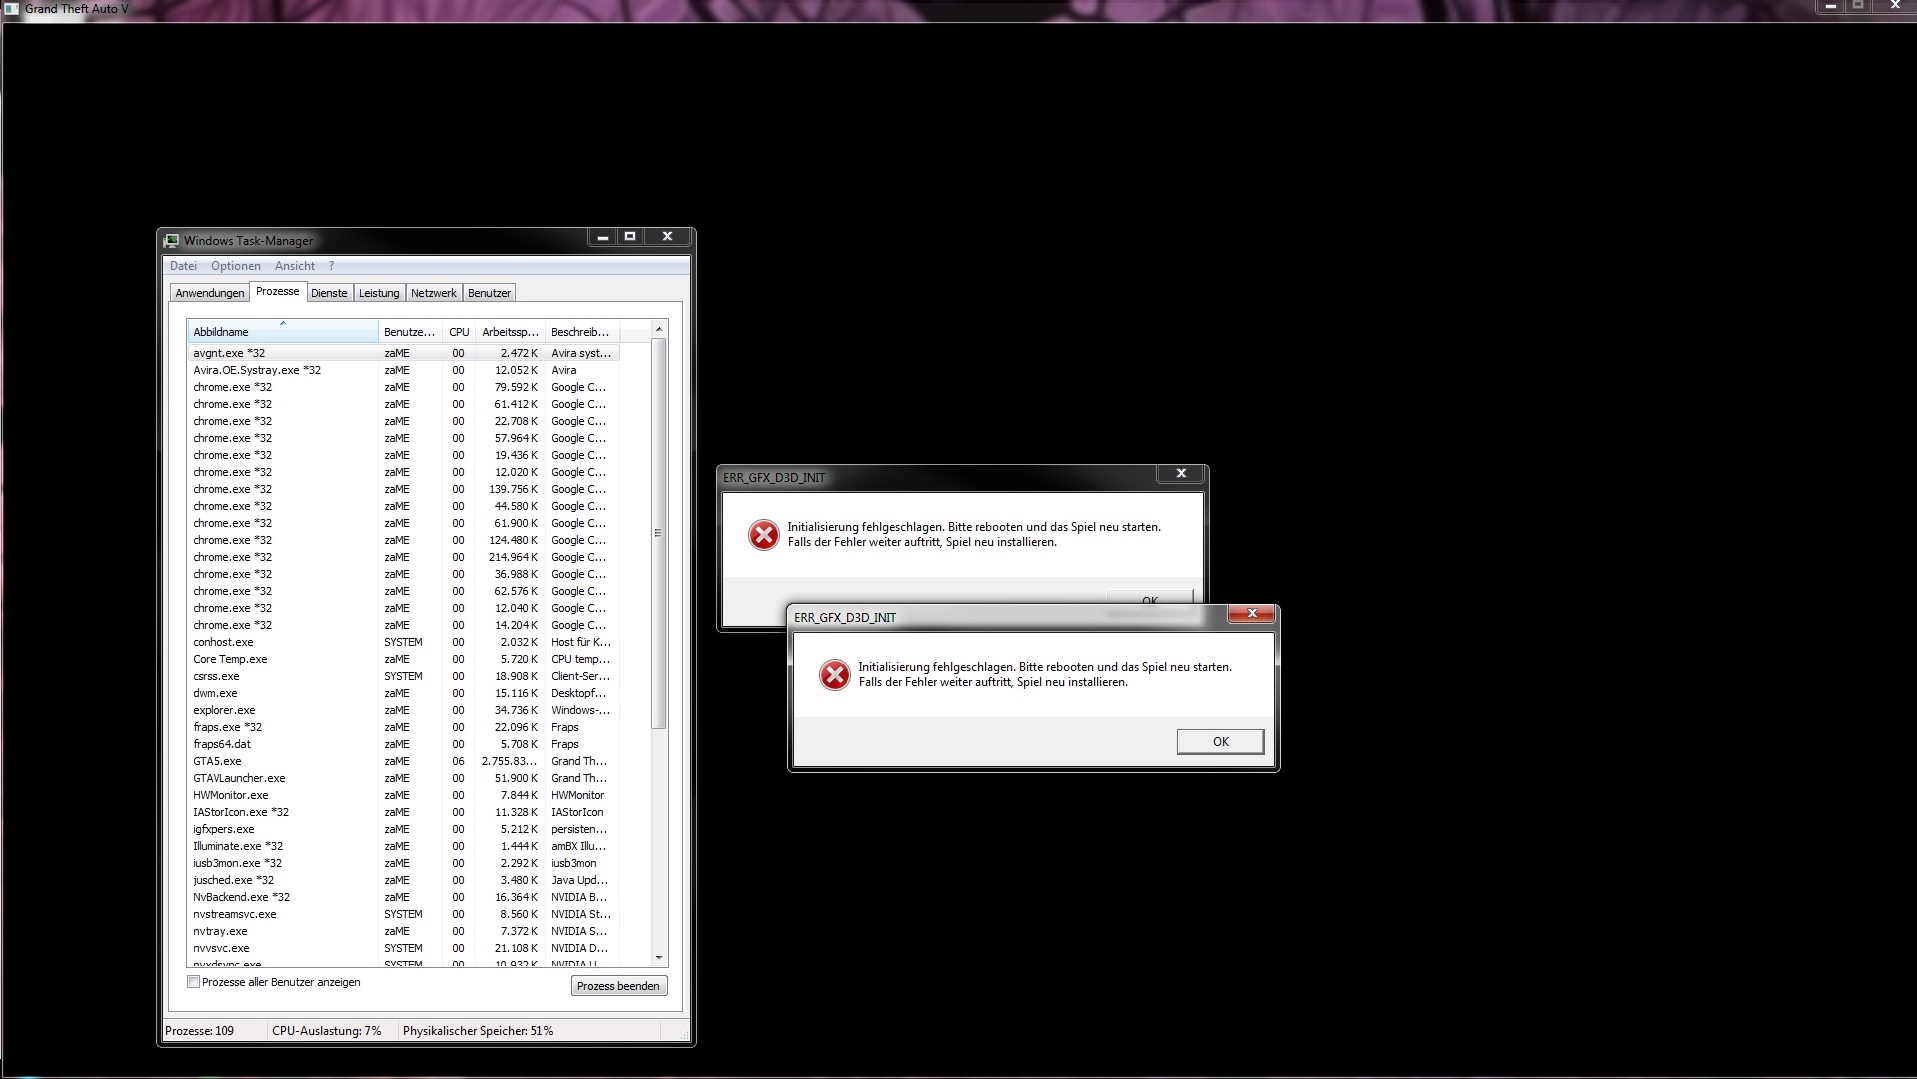The width and height of the screenshot is (1917, 1079).
Task: Maximize the Windows Task-Manager window
Action: point(630,237)
